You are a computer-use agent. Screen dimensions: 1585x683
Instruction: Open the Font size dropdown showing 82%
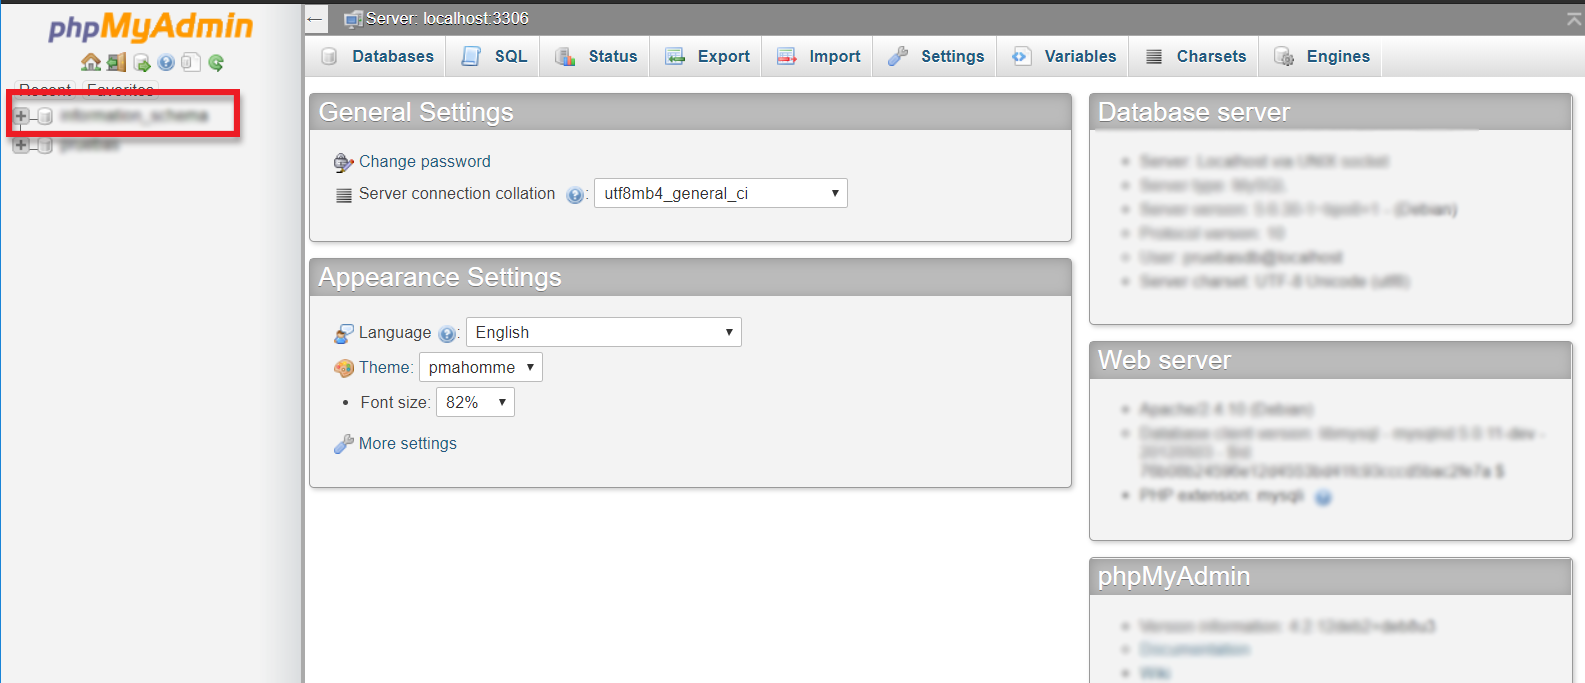pos(475,402)
